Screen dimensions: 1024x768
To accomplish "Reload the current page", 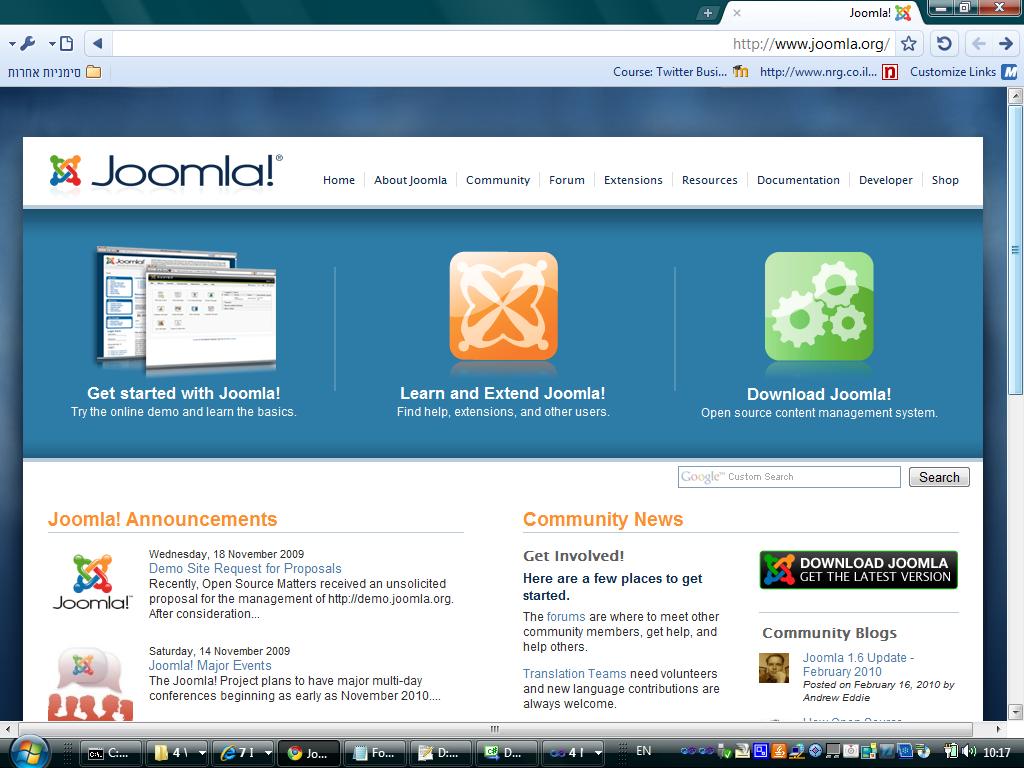I will (x=944, y=44).
